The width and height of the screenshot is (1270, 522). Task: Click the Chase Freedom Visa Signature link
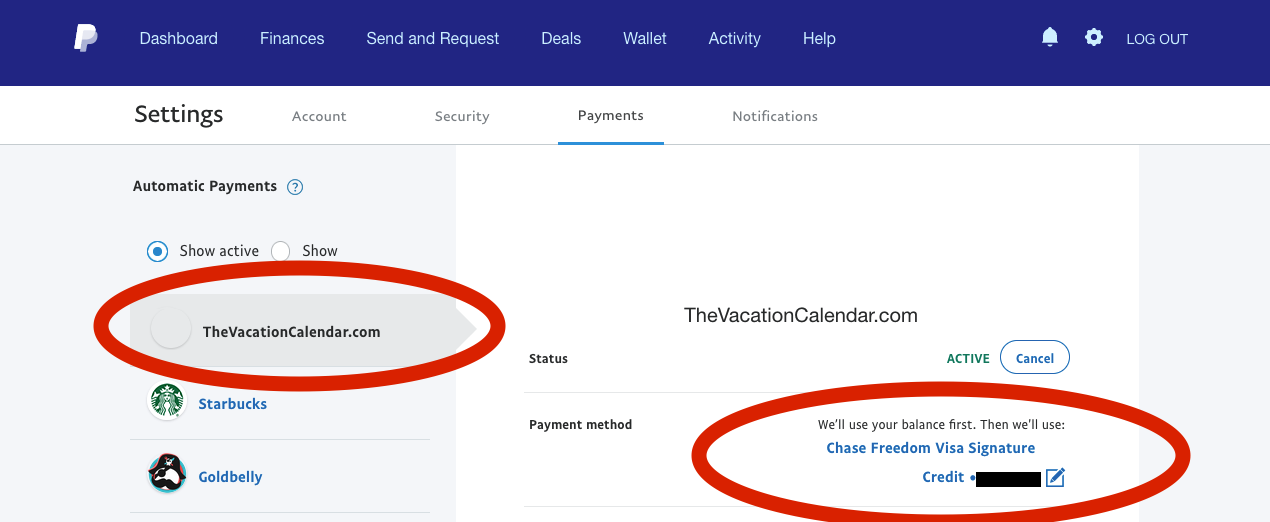930,448
